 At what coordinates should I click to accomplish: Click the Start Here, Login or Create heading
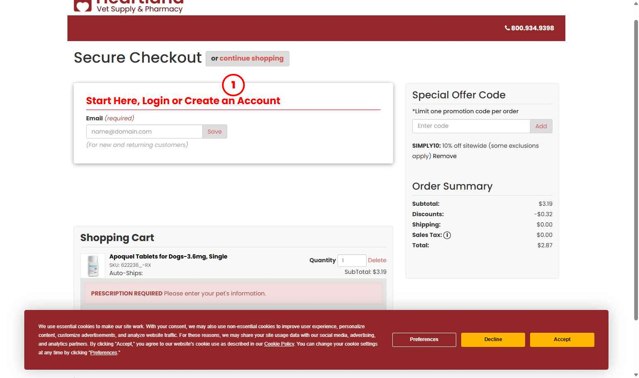click(183, 101)
